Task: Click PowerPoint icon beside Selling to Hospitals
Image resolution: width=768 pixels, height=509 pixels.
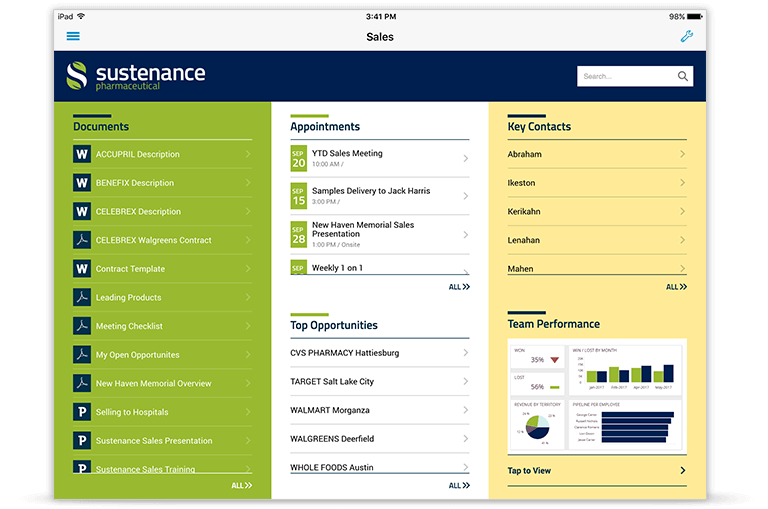Action: [82, 412]
